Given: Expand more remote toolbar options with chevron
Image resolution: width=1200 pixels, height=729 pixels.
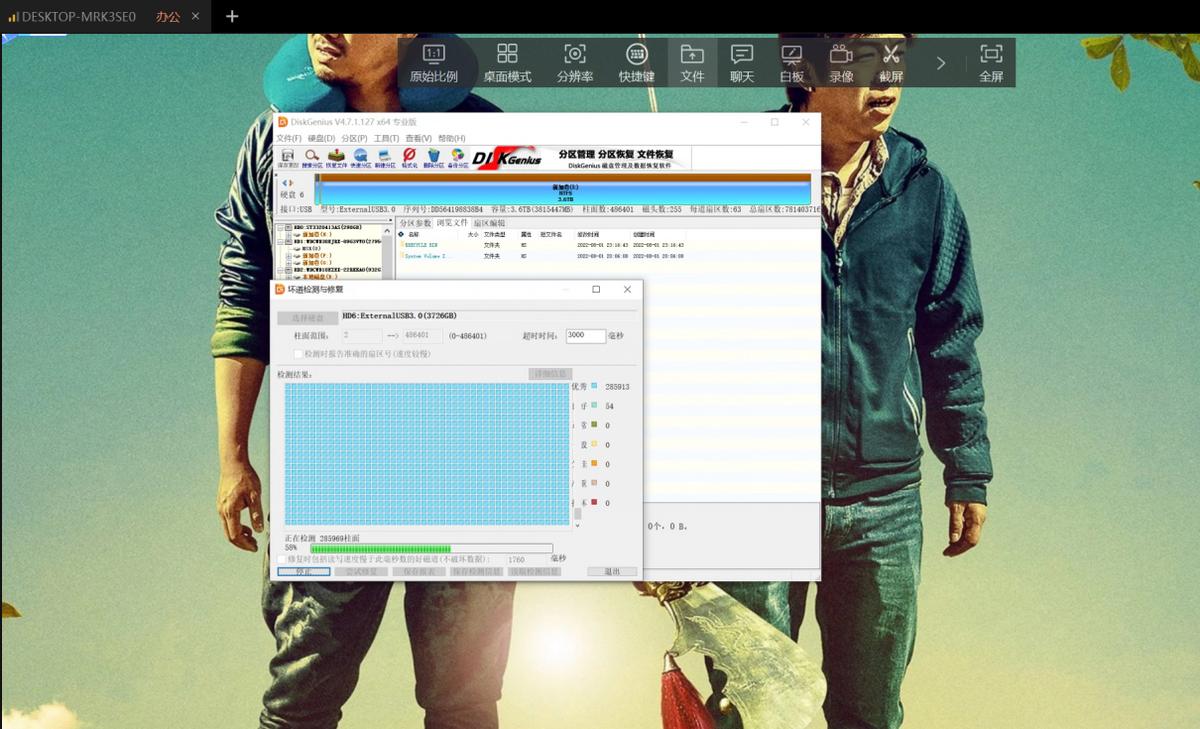Looking at the screenshot, I should (940, 63).
